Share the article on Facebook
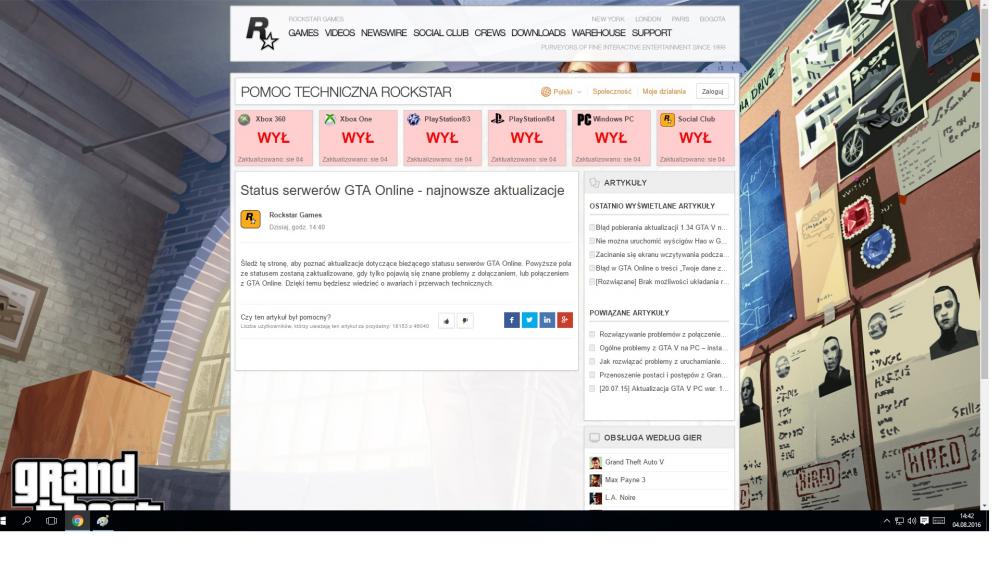This screenshot has width=1000, height=563. click(x=512, y=320)
